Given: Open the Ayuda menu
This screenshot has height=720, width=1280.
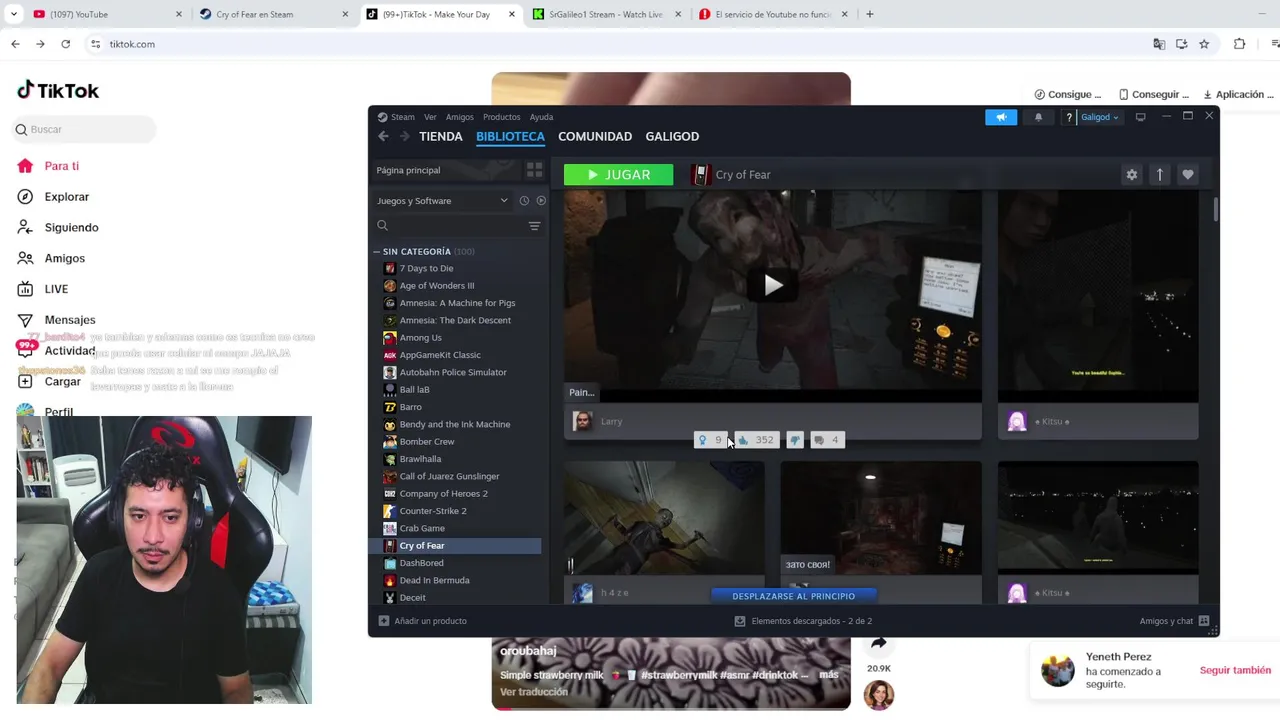Looking at the screenshot, I should coord(541,117).
